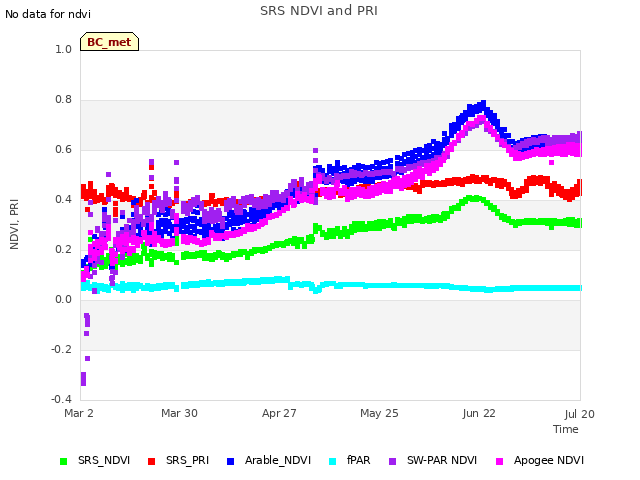Image resolution: width=640 pixels, height=480 pixels.
Task: Select the Arable_NDVI legend label
Action: (x=278, y=460)
